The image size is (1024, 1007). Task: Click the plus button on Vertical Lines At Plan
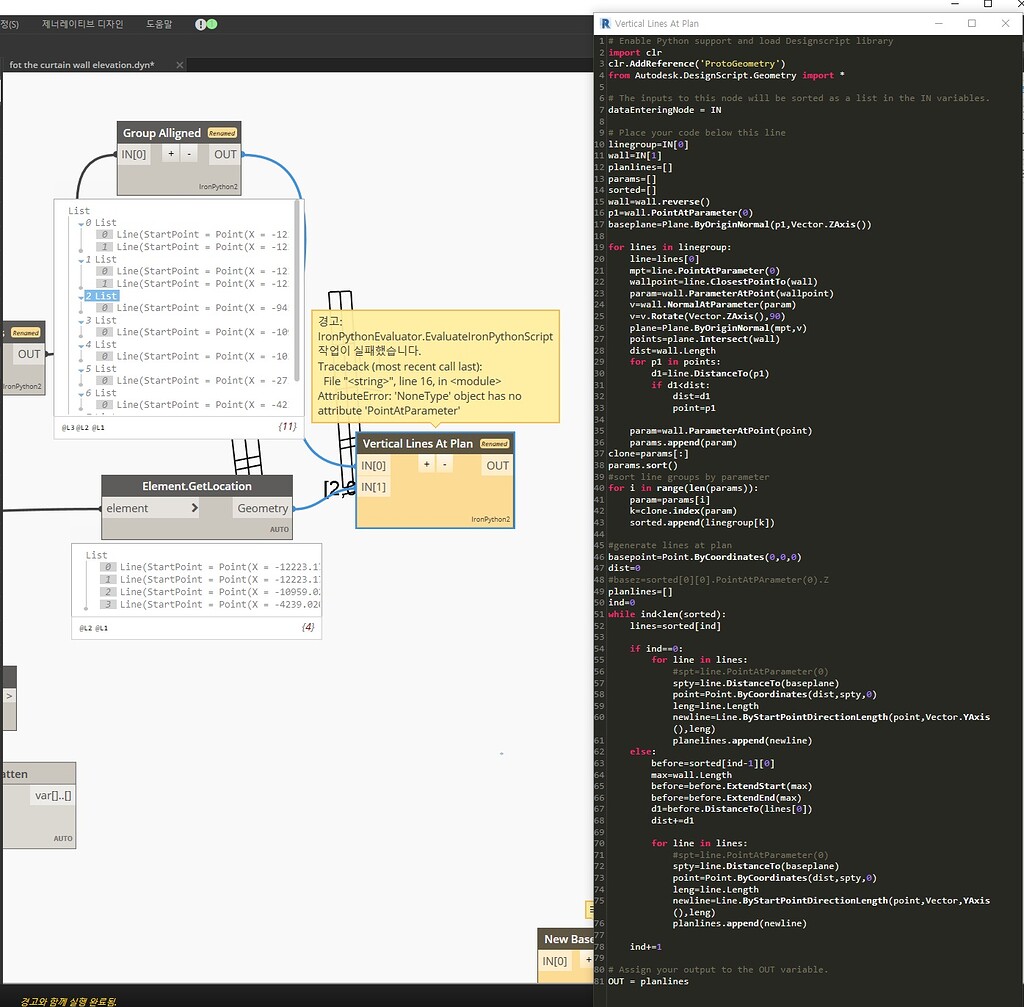(428, 465)
